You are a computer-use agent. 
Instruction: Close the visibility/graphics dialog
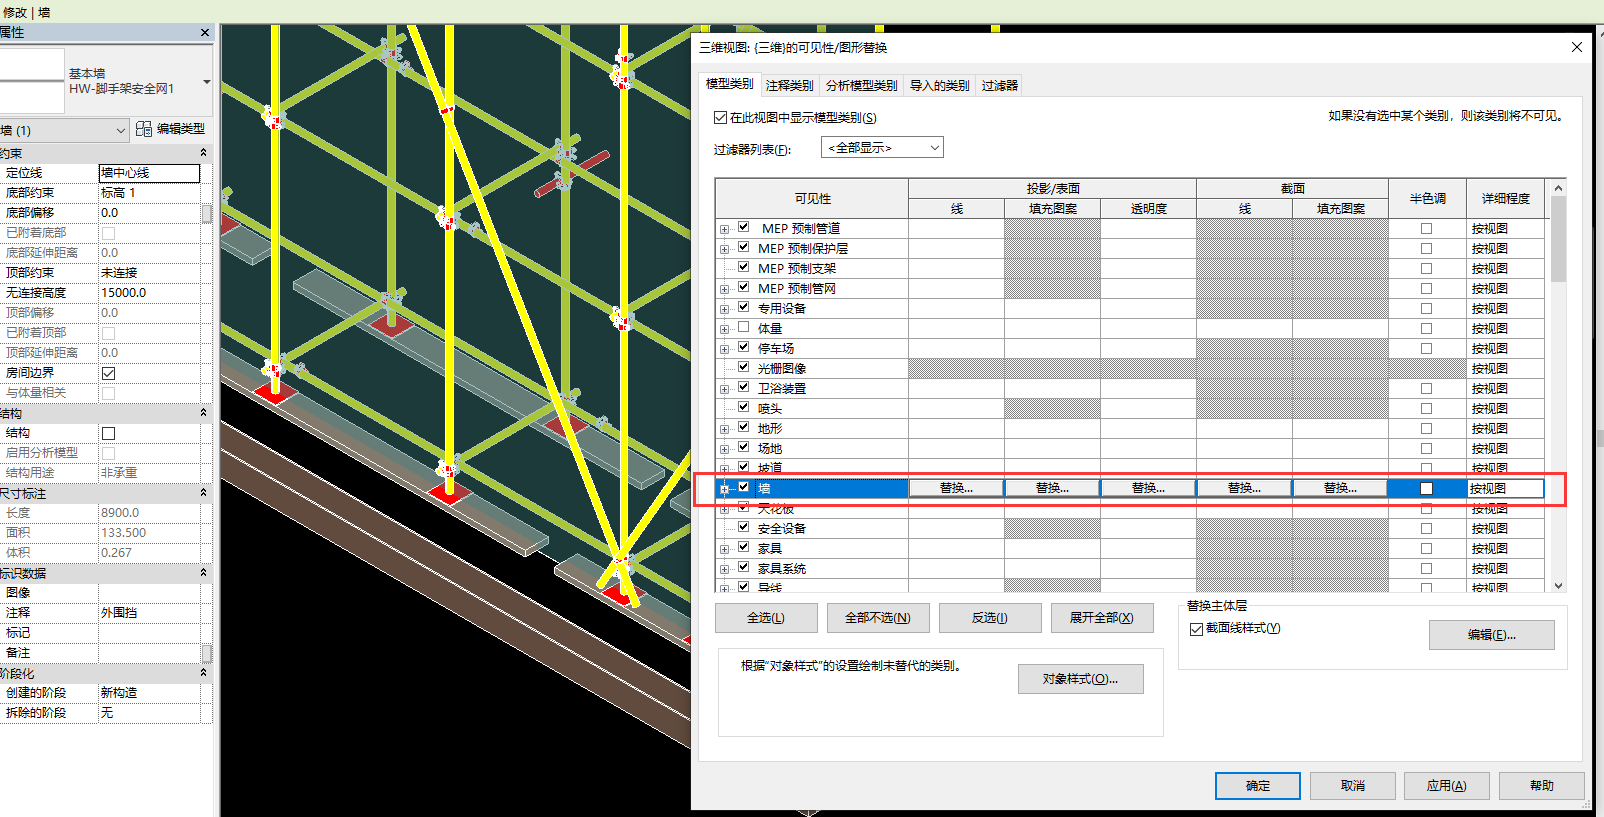[1577, 47]
